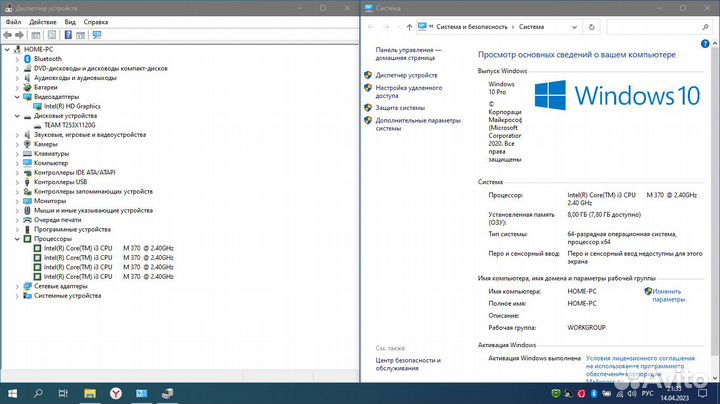
Task: Click the blue help question mark in System window
Action: (705, 44)
